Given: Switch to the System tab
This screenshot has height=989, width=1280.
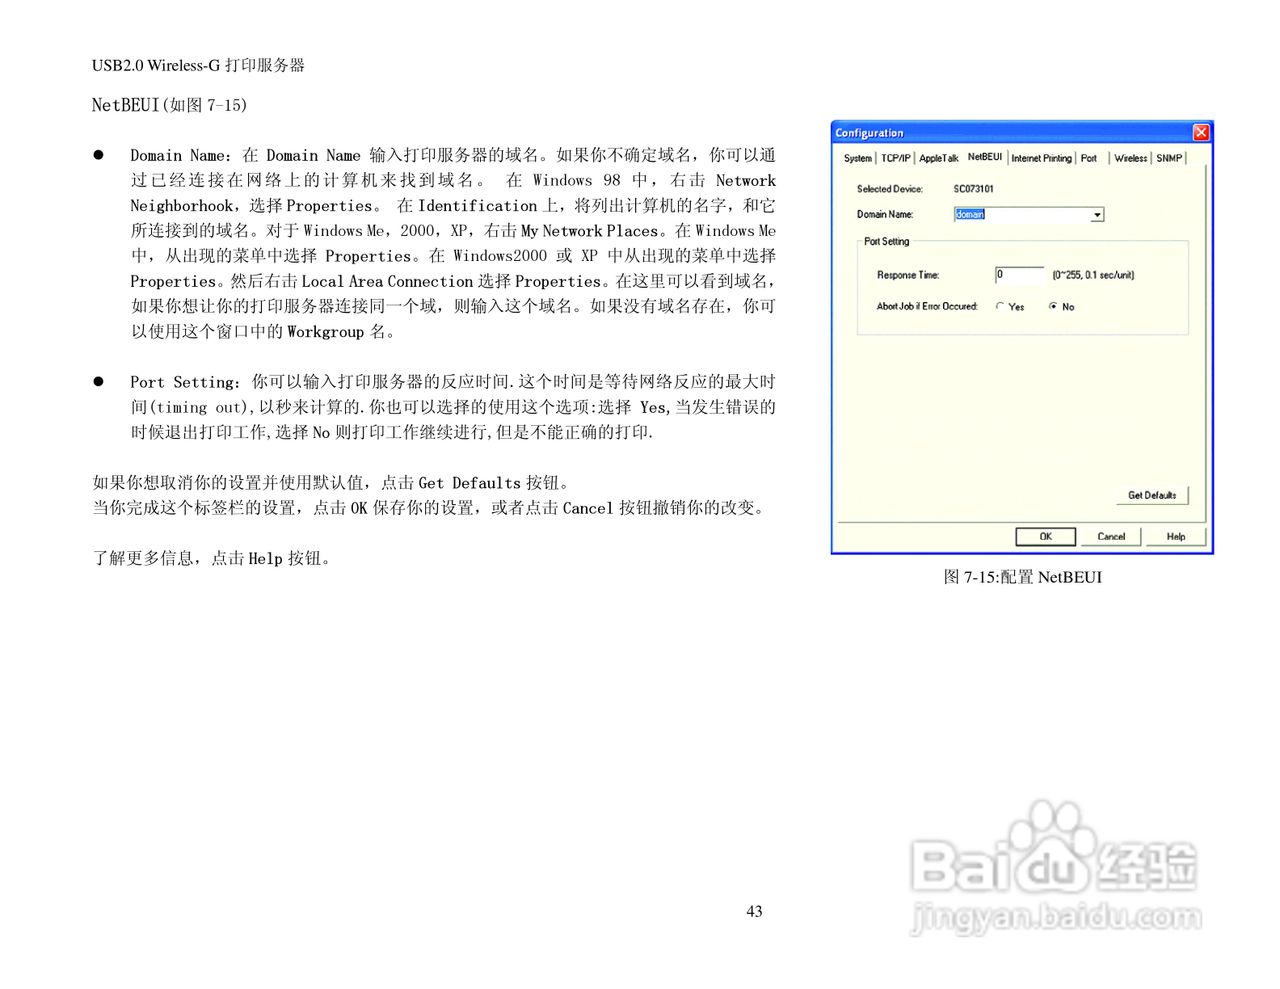Looking at the screenshot, I should (857, 157).
